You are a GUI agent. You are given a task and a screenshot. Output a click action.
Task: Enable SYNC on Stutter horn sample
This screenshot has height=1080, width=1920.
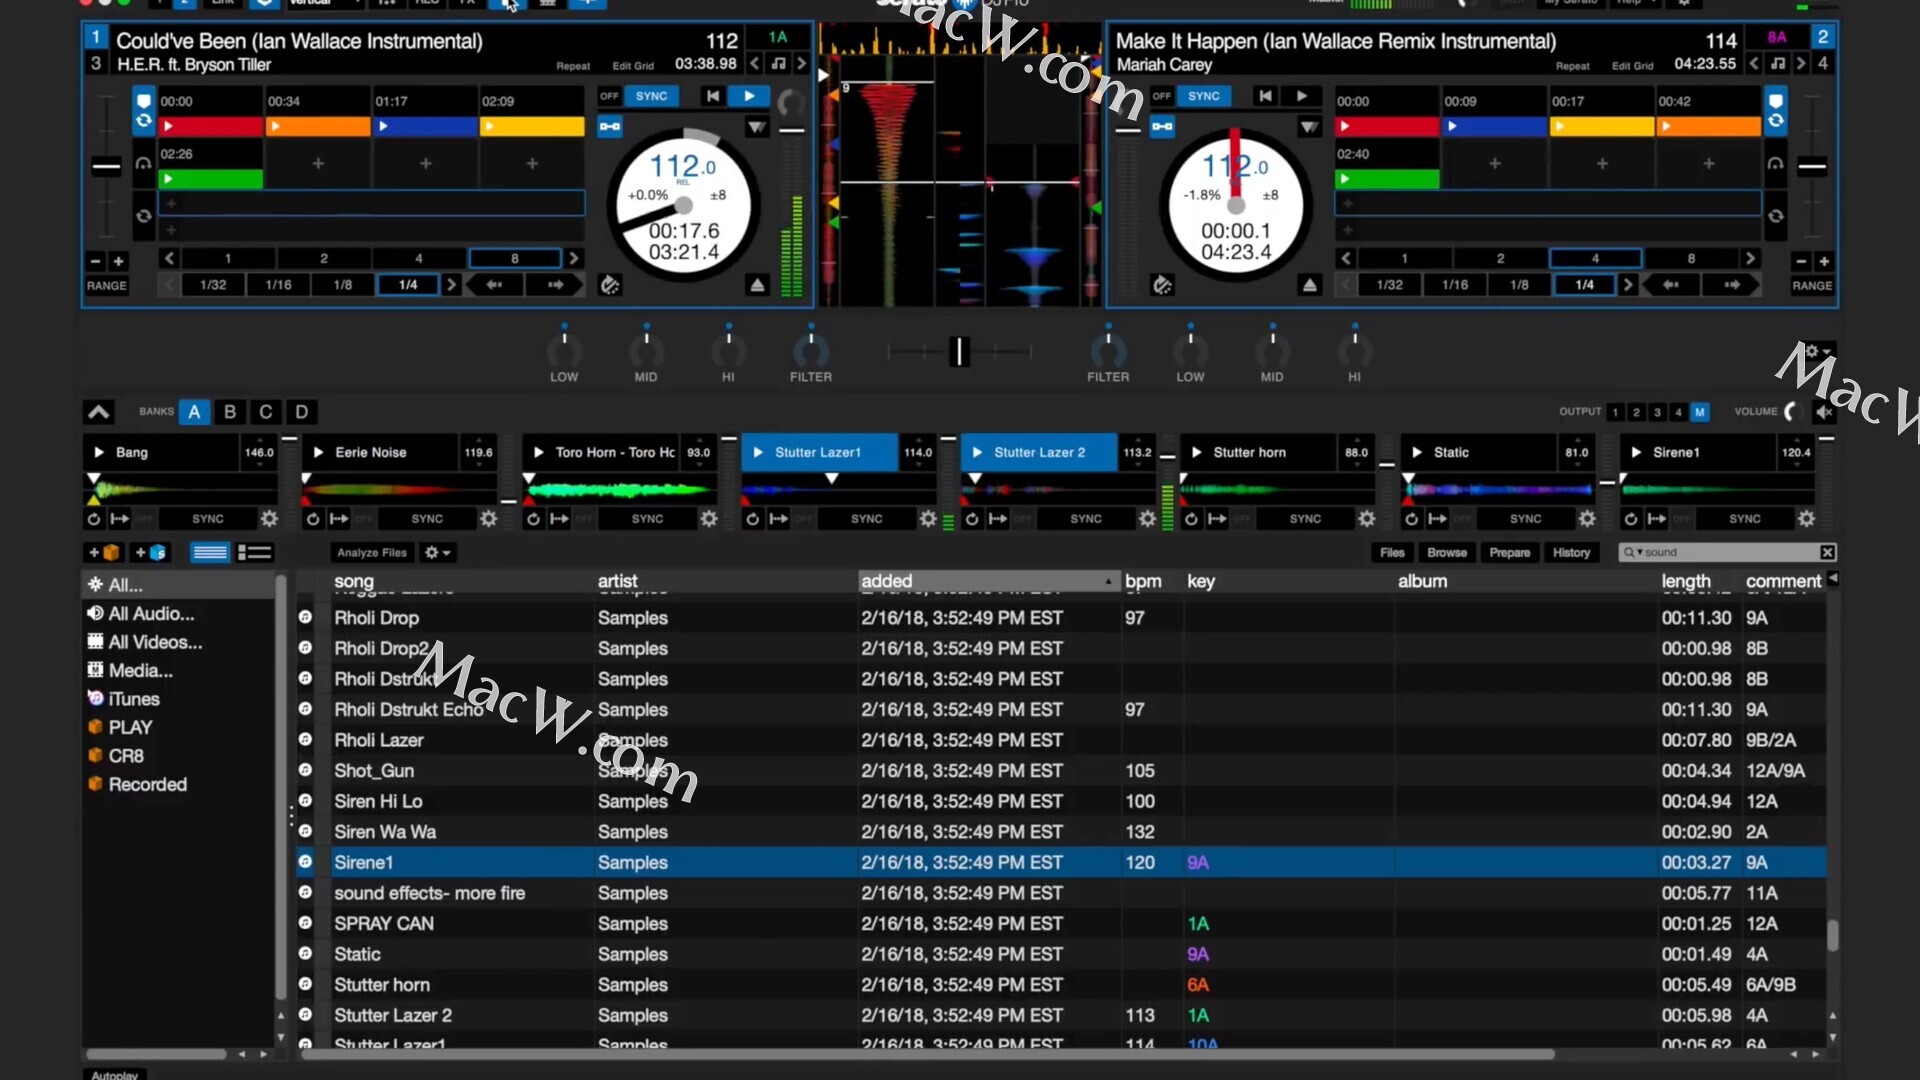click(x=1306, y=519)
